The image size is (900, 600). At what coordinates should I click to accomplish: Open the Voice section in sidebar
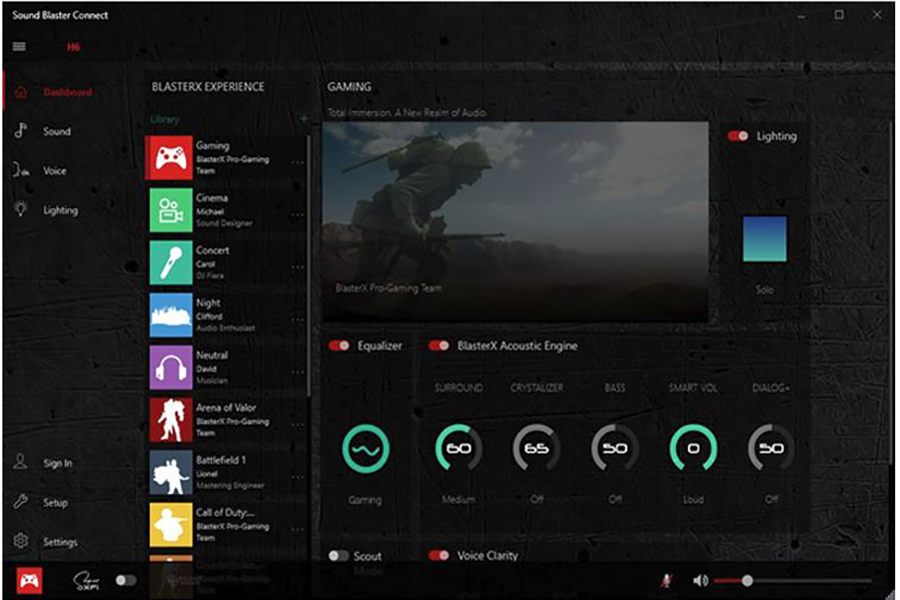[x=54, y=171]
